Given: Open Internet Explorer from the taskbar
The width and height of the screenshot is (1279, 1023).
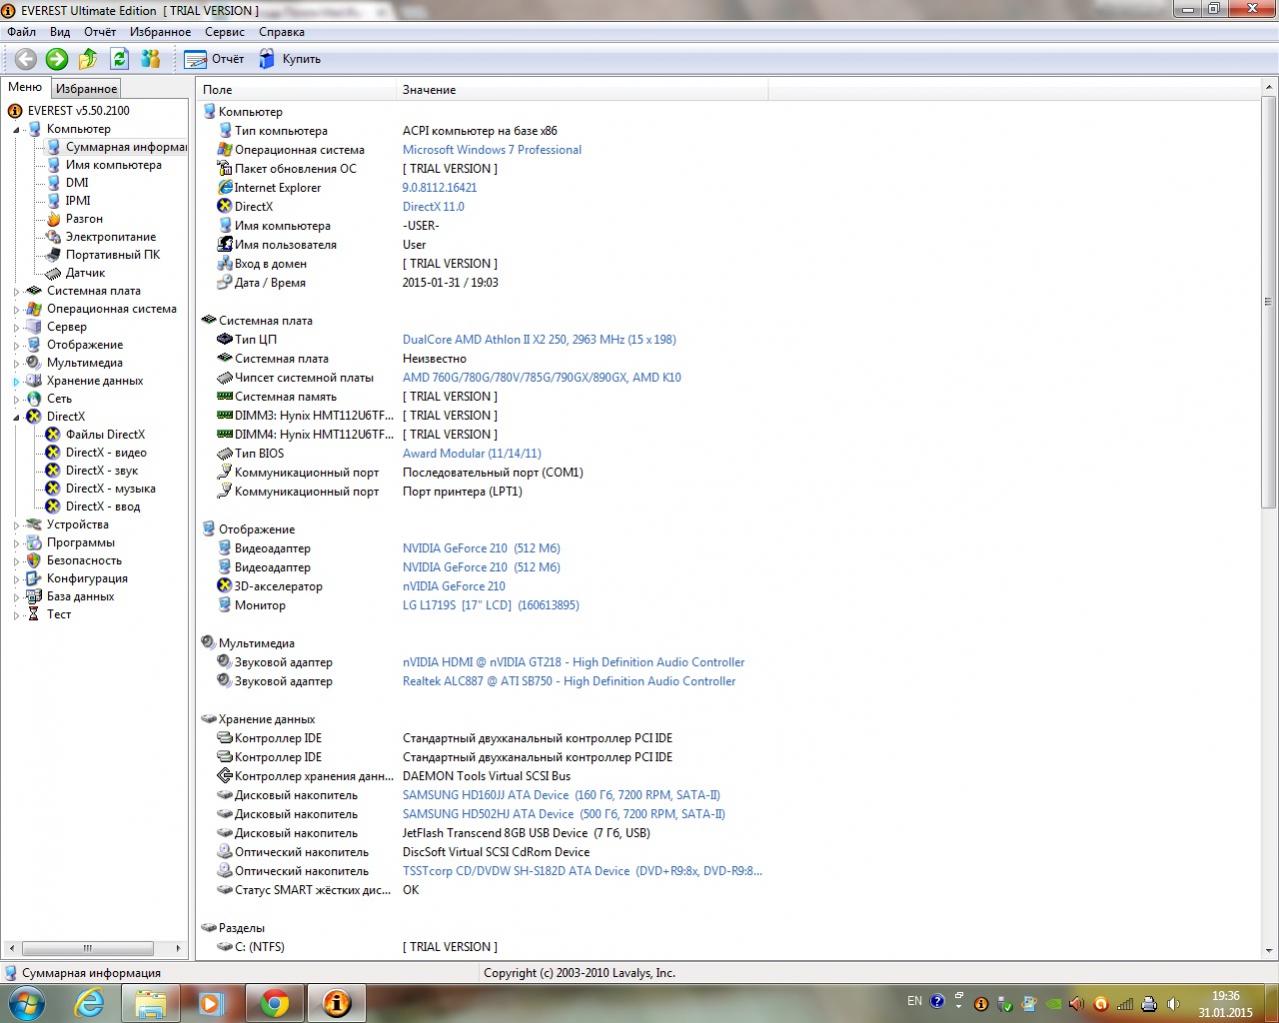Looking at the screenshot, I should [89, 1002].
